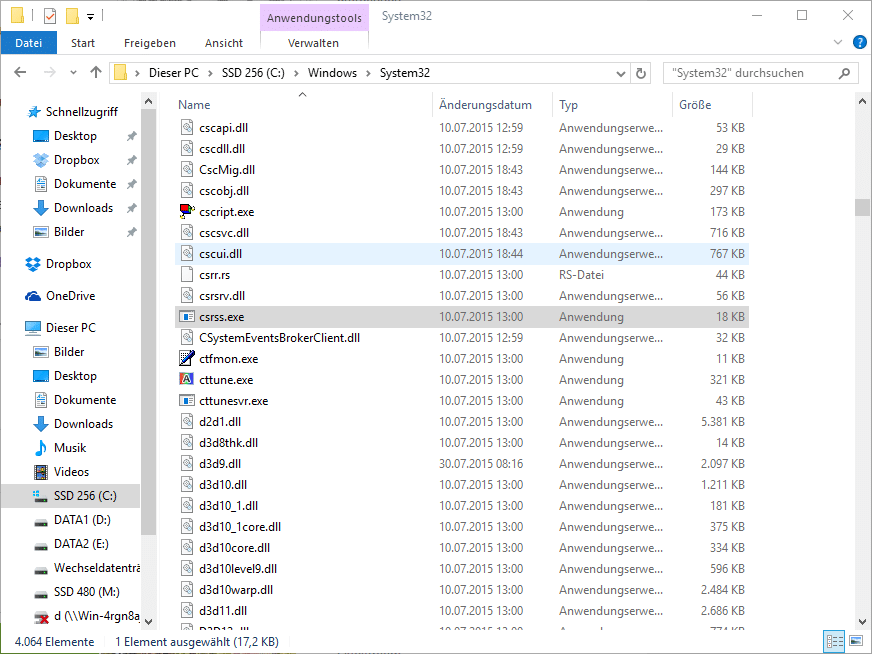Click the search magnifier icon
The width and height of the screenshot is (872, 654).
(x=844, y=73)
